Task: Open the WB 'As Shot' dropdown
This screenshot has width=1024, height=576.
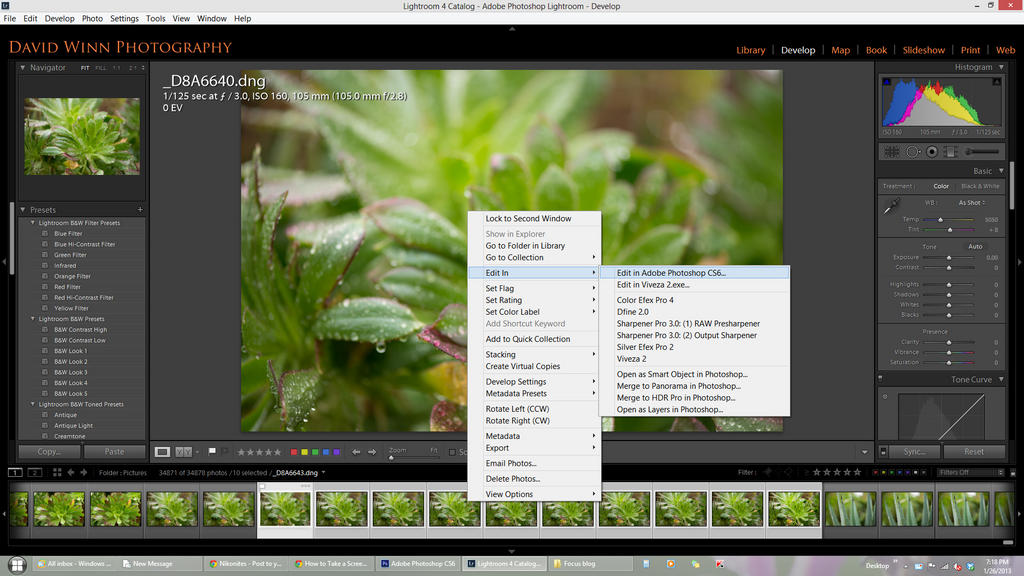Action: click(971, 203)
